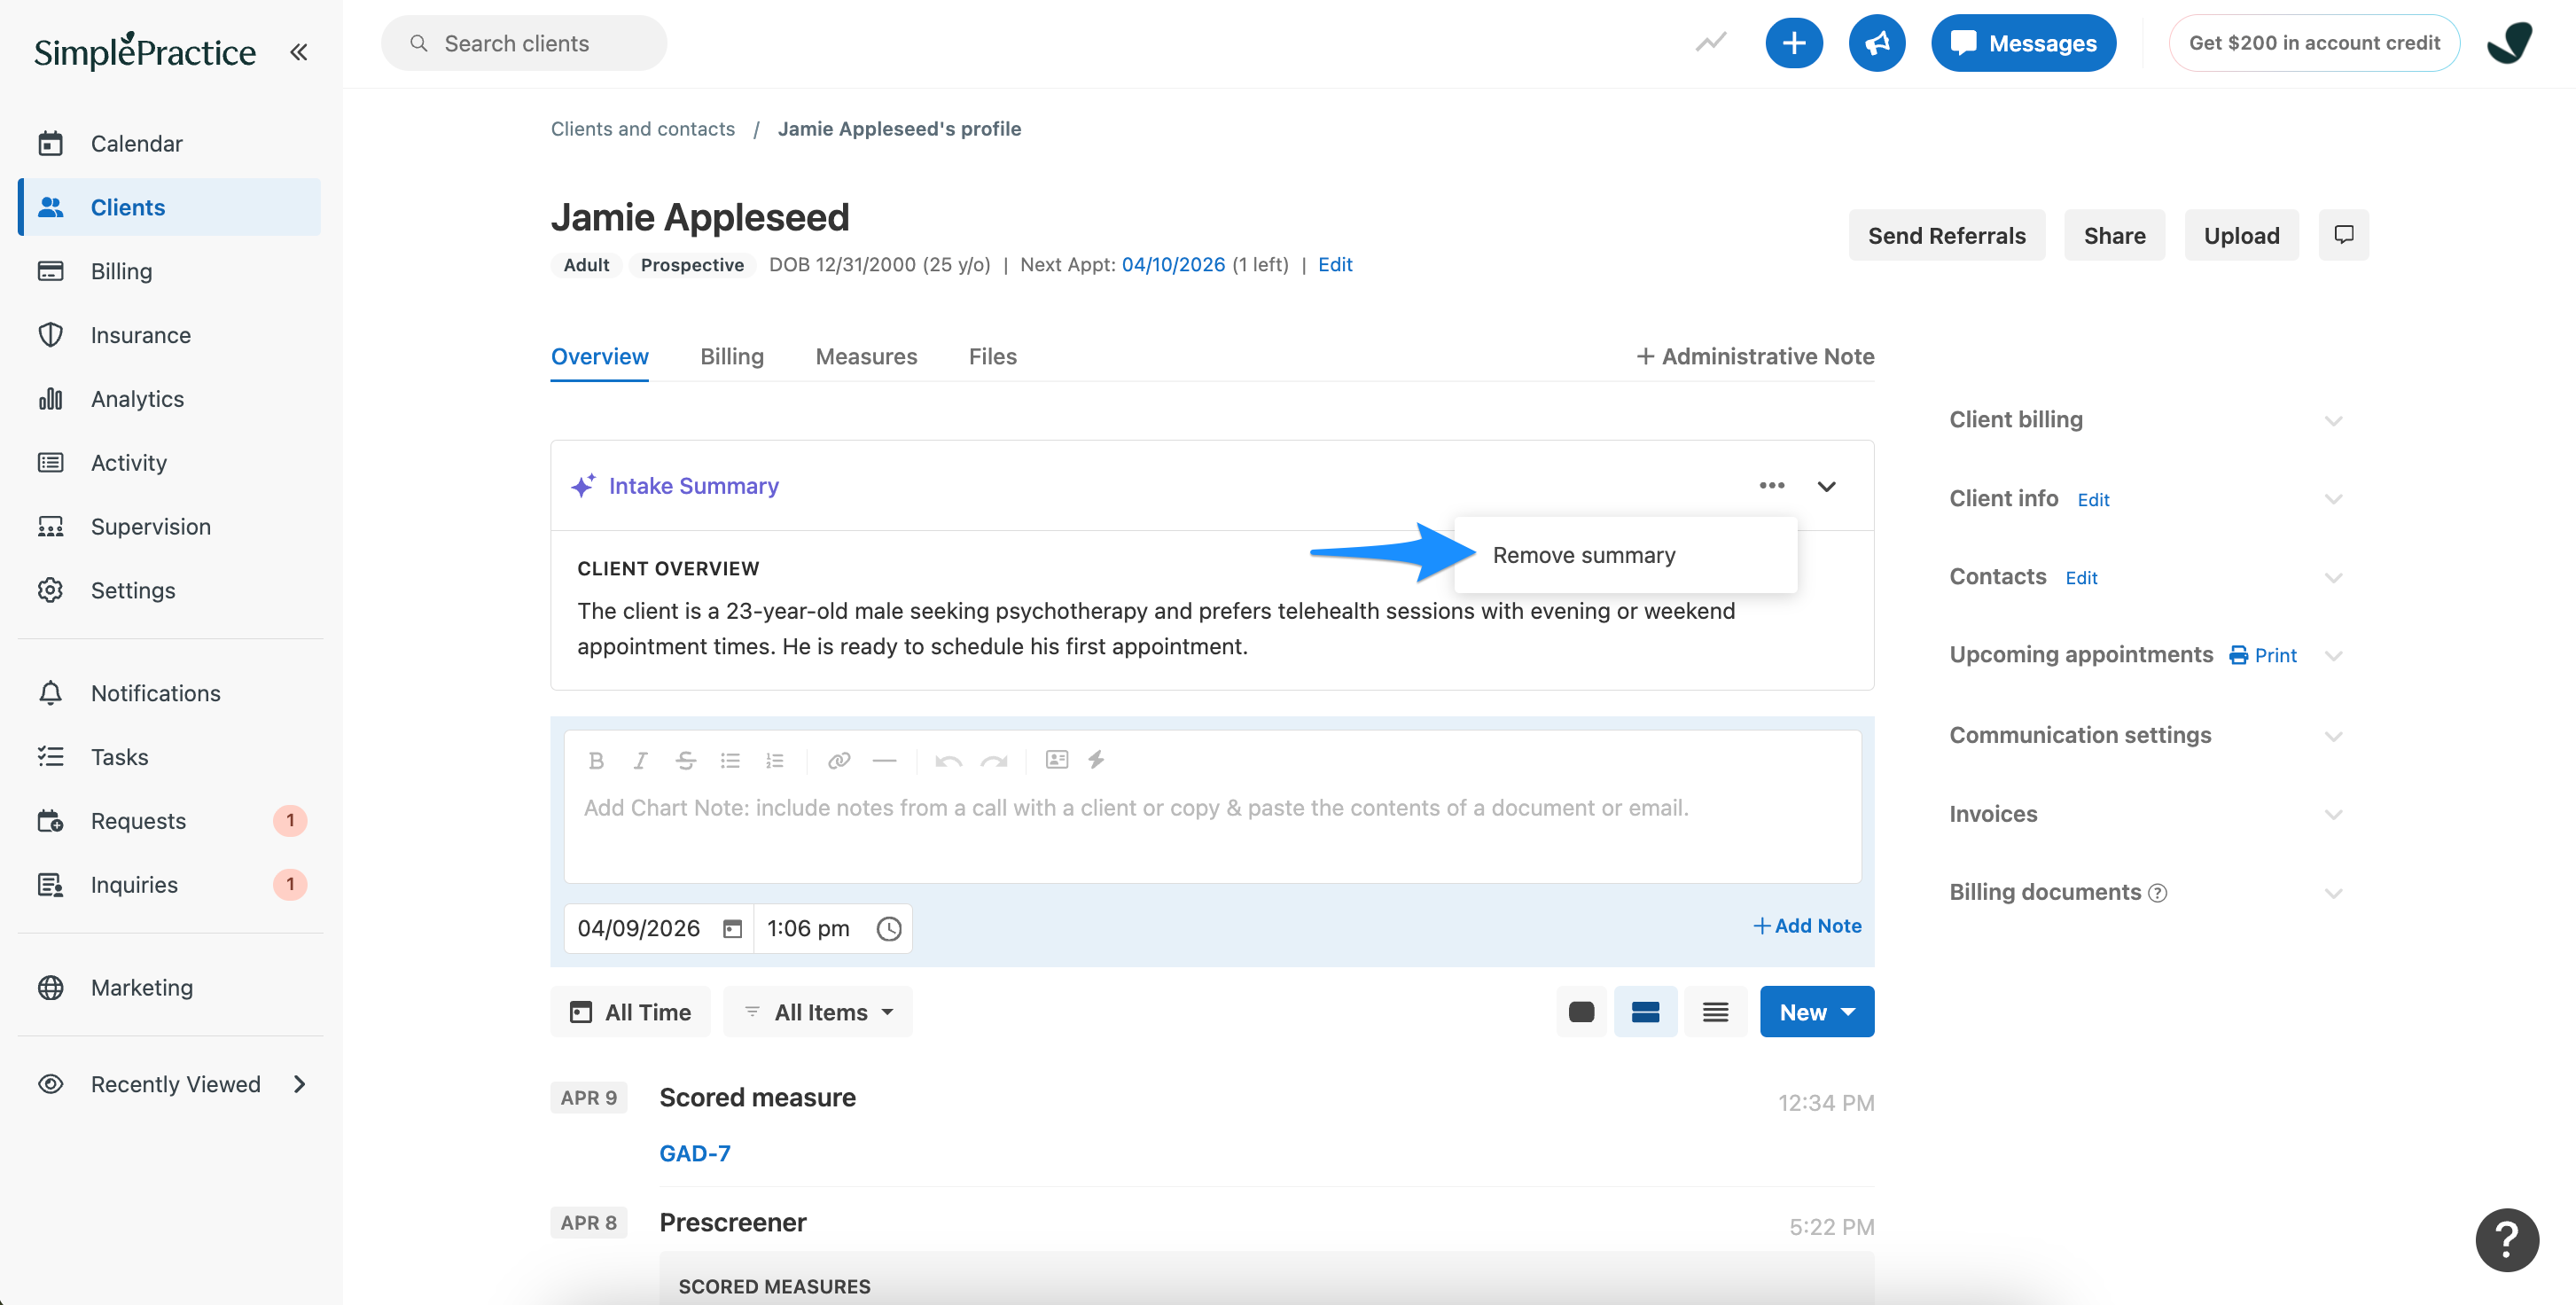This screenshot has width=2576, height=1305.
Task: Insert a bulleted list in chart note
Action: (730, 761)
